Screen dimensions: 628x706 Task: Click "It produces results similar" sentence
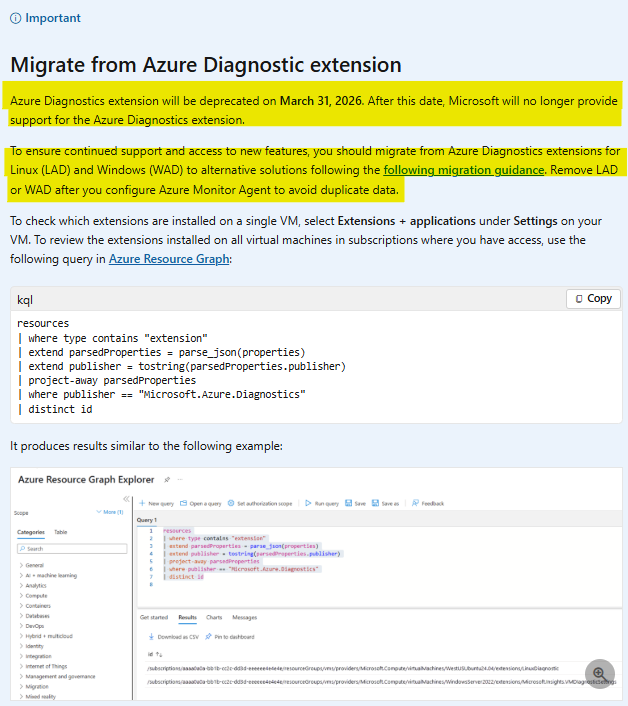146,446
